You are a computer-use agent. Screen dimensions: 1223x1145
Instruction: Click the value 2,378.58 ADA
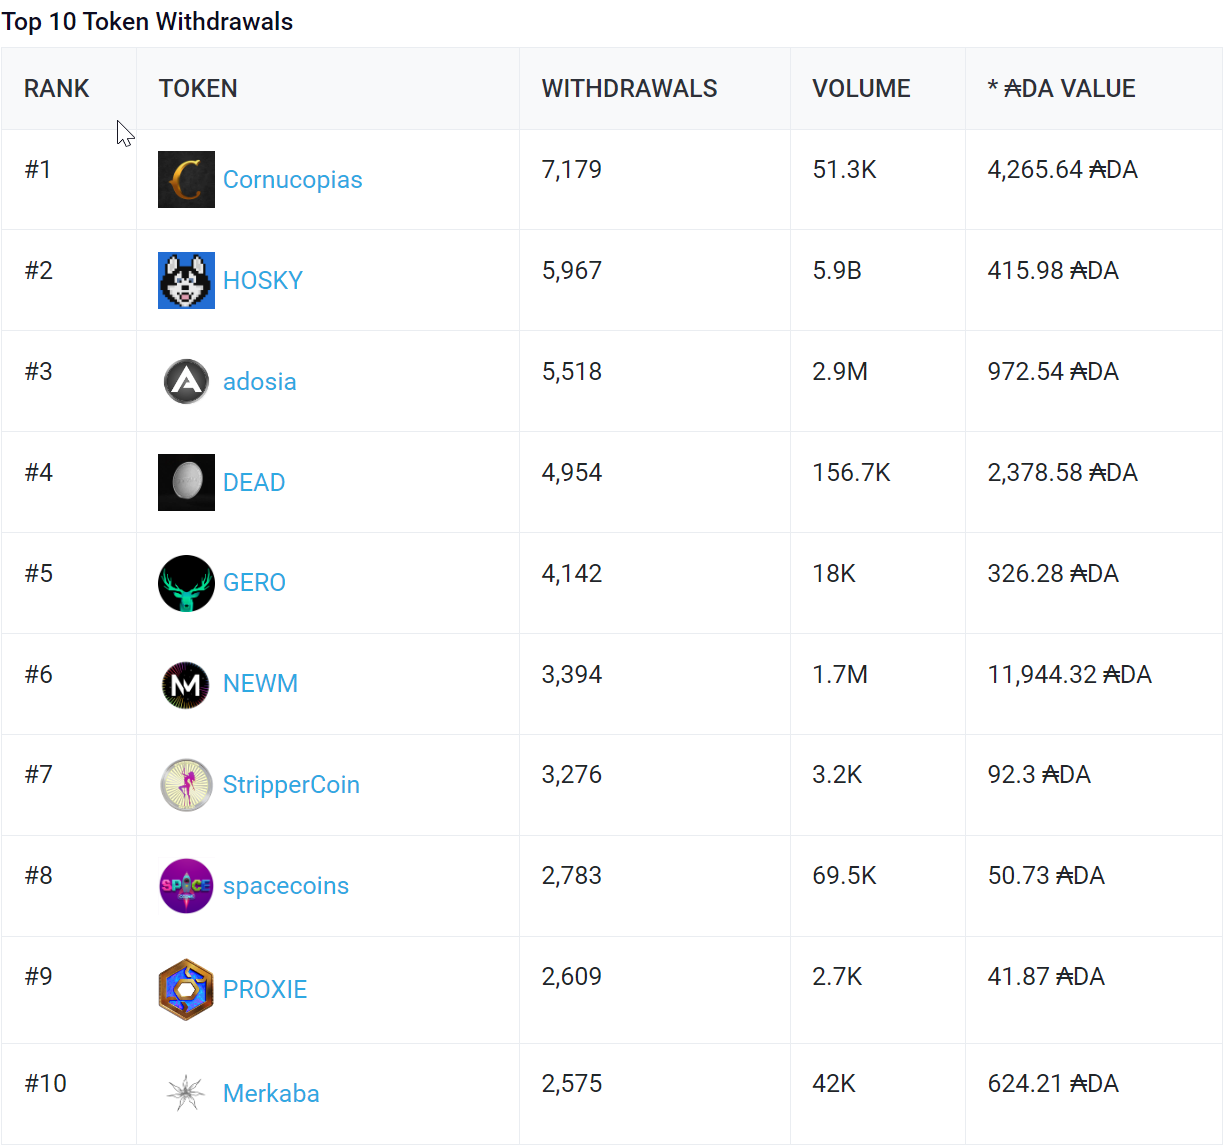click(x=1063, y=473)
